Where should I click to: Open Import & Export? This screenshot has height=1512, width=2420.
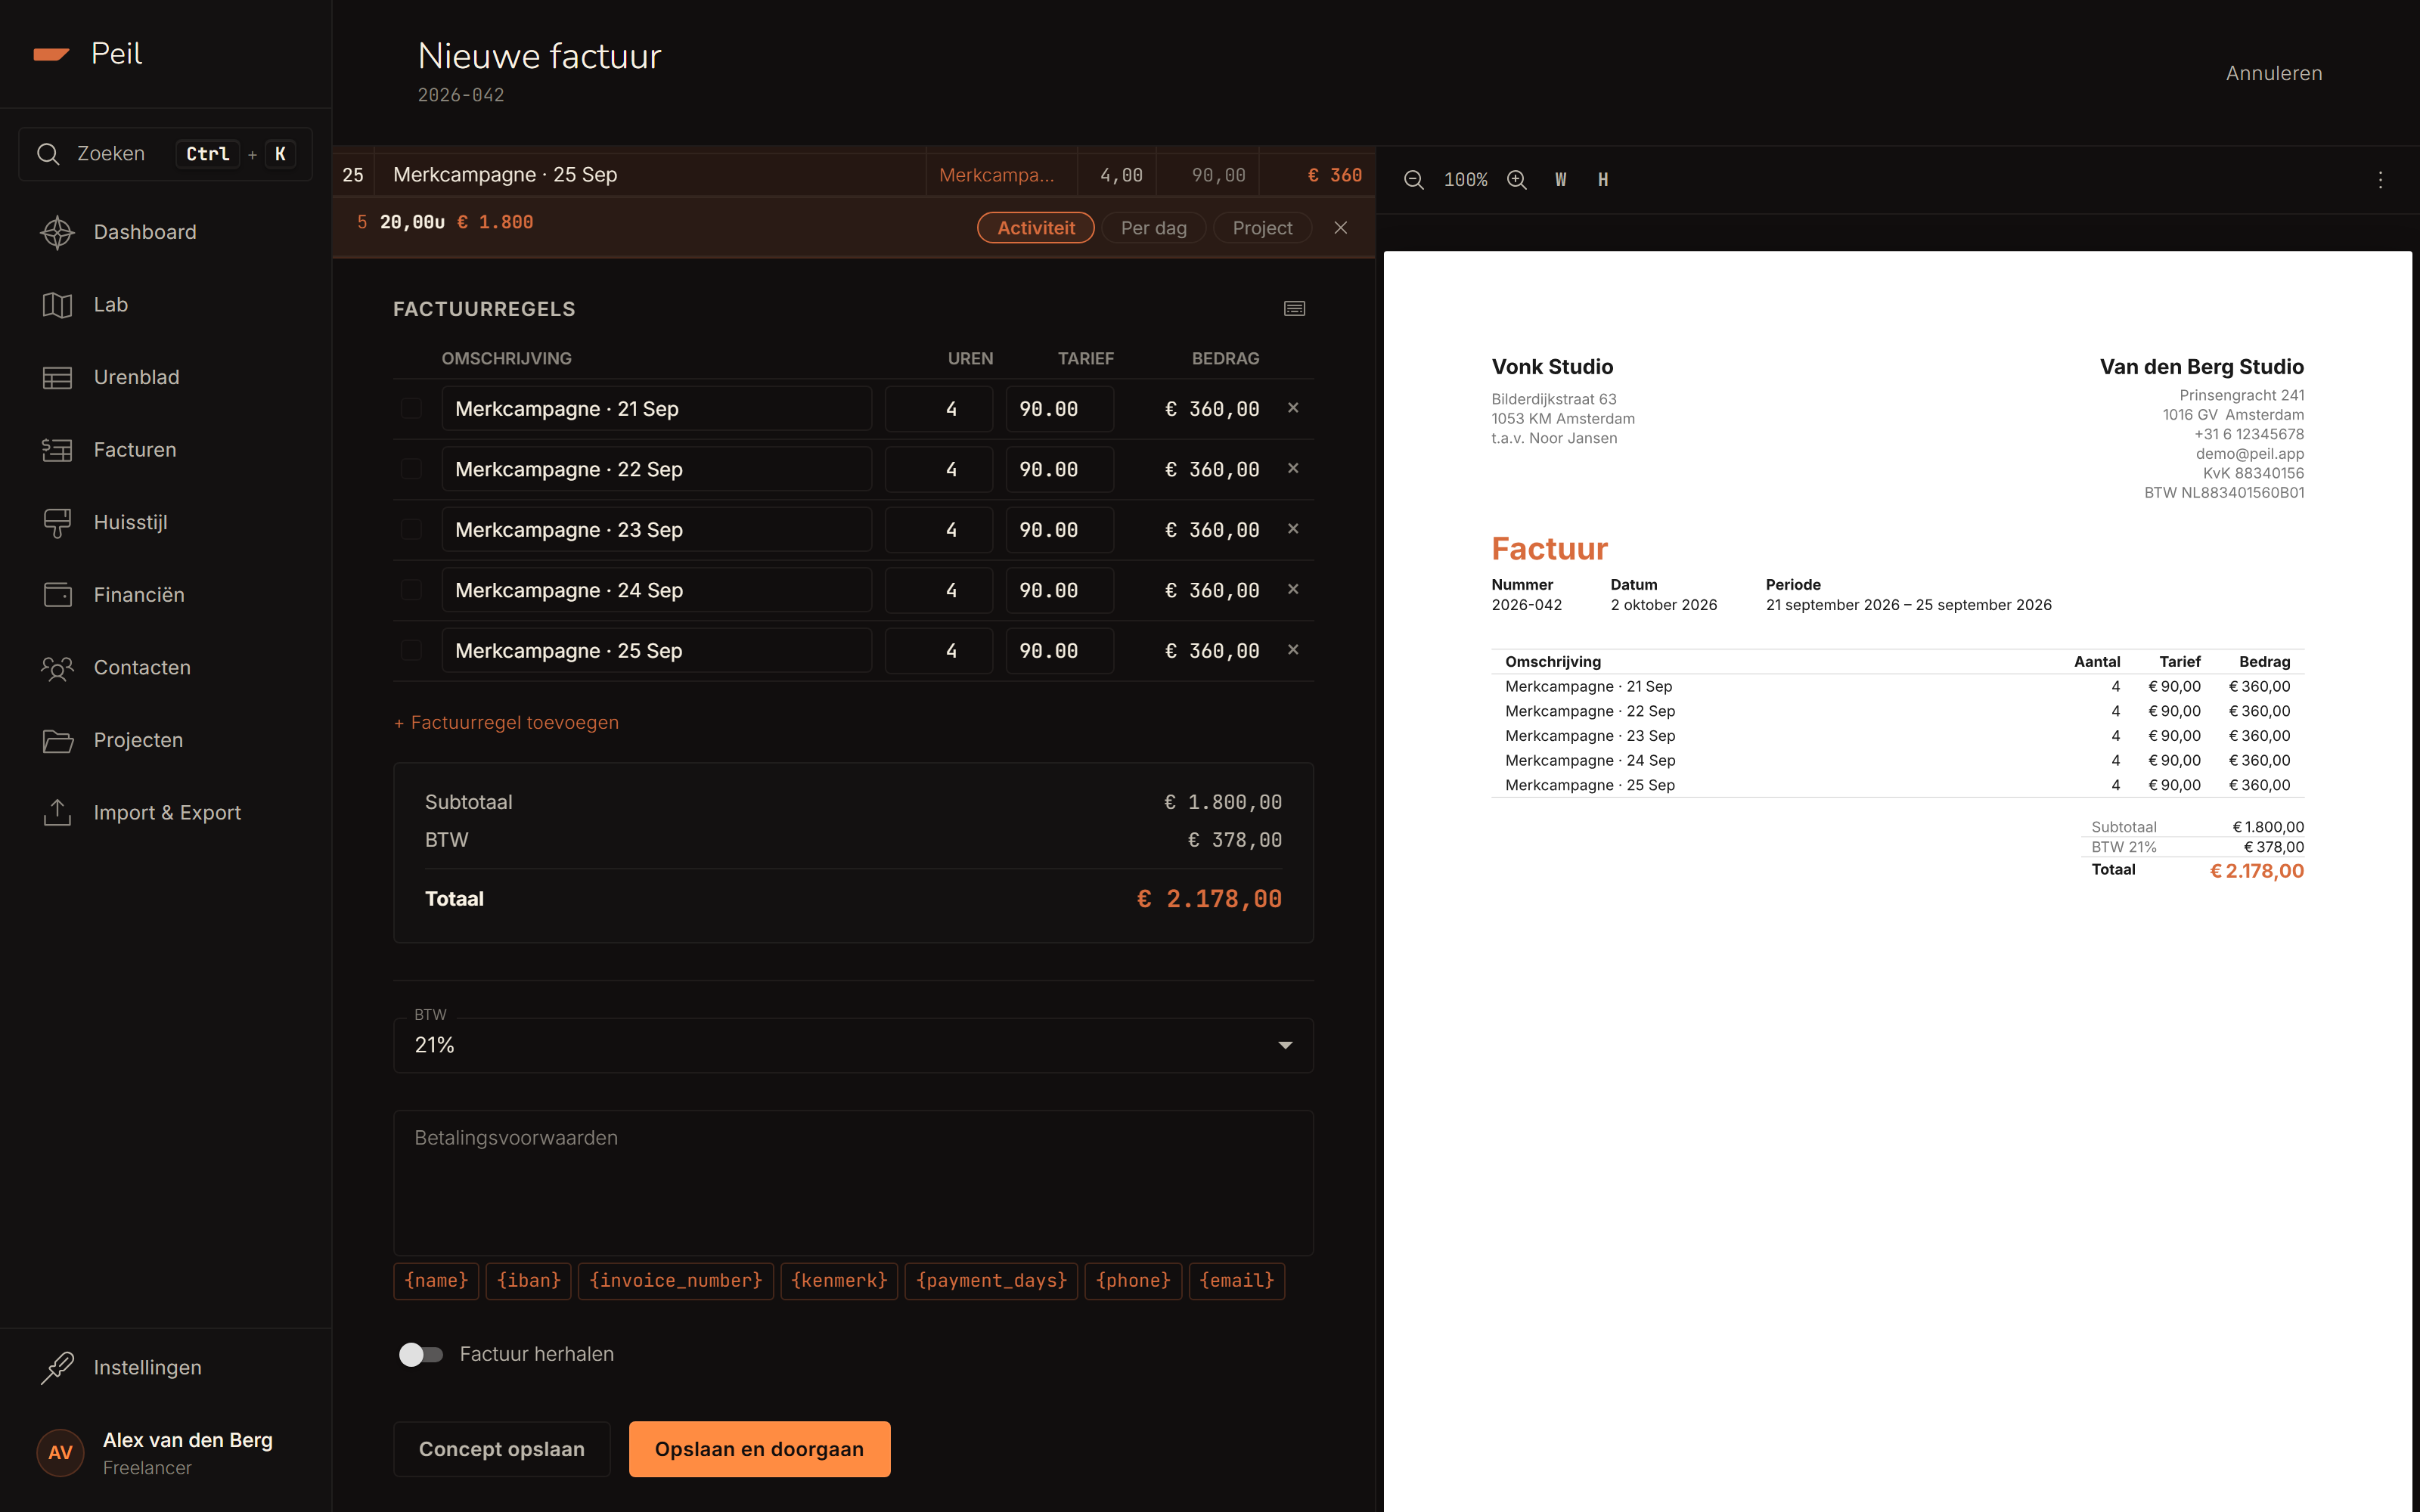click(166, 812)
